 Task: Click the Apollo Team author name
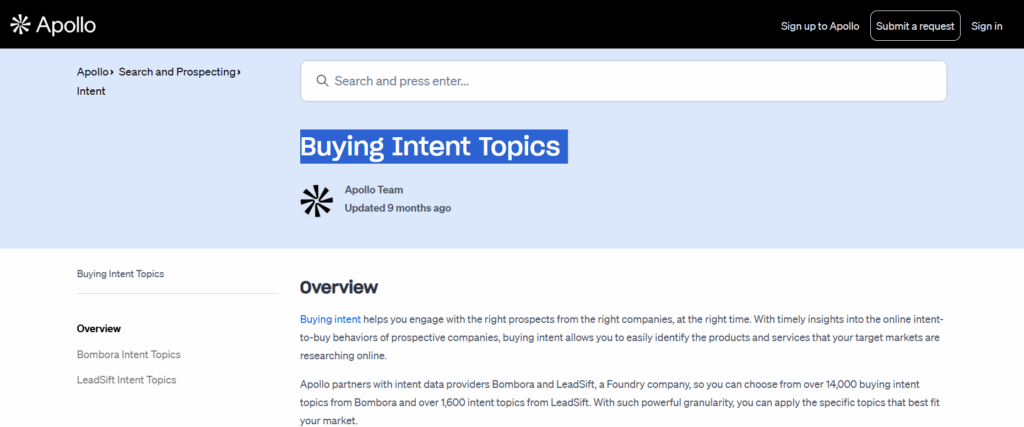pos(374,190)
